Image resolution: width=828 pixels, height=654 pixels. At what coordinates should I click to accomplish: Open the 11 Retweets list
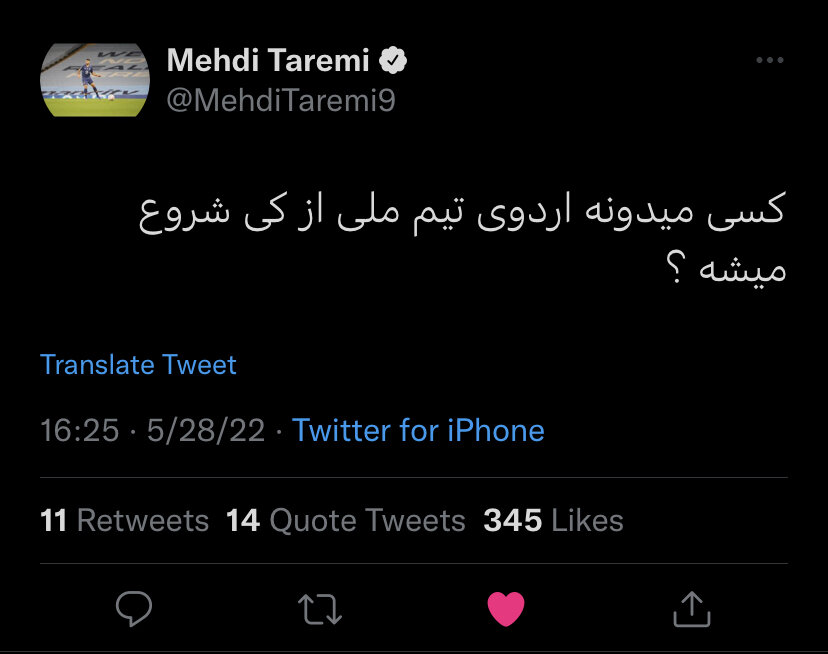point(122,520)
